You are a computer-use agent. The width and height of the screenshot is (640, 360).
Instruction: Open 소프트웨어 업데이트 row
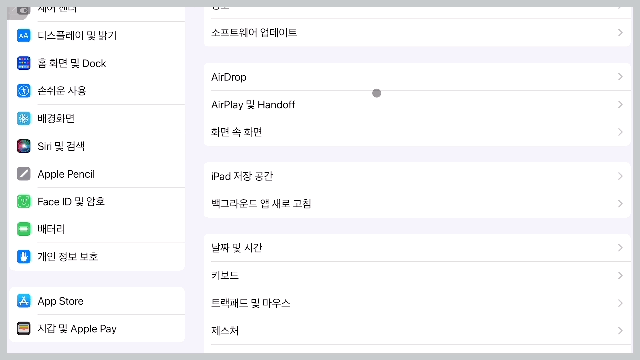coord(418,32)
